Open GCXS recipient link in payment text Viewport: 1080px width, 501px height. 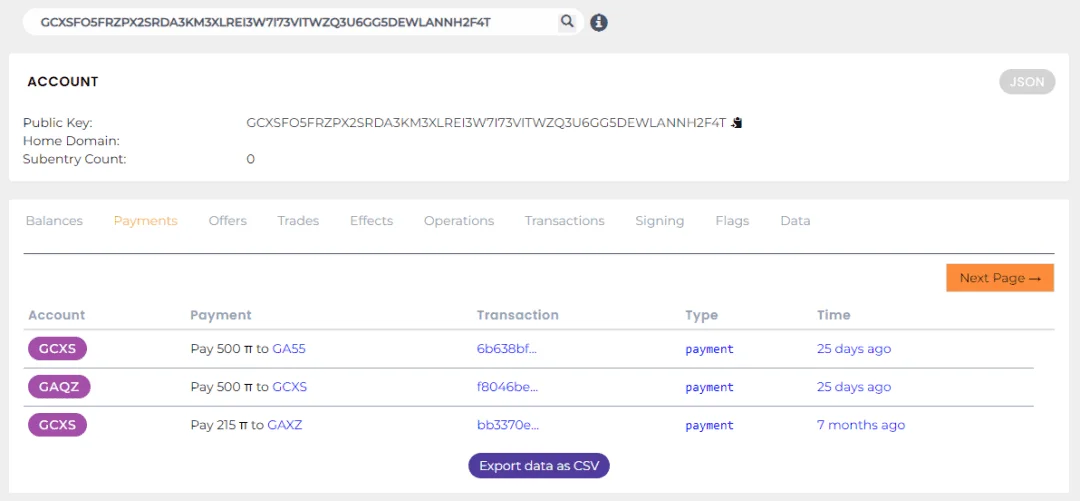(289, 387)
